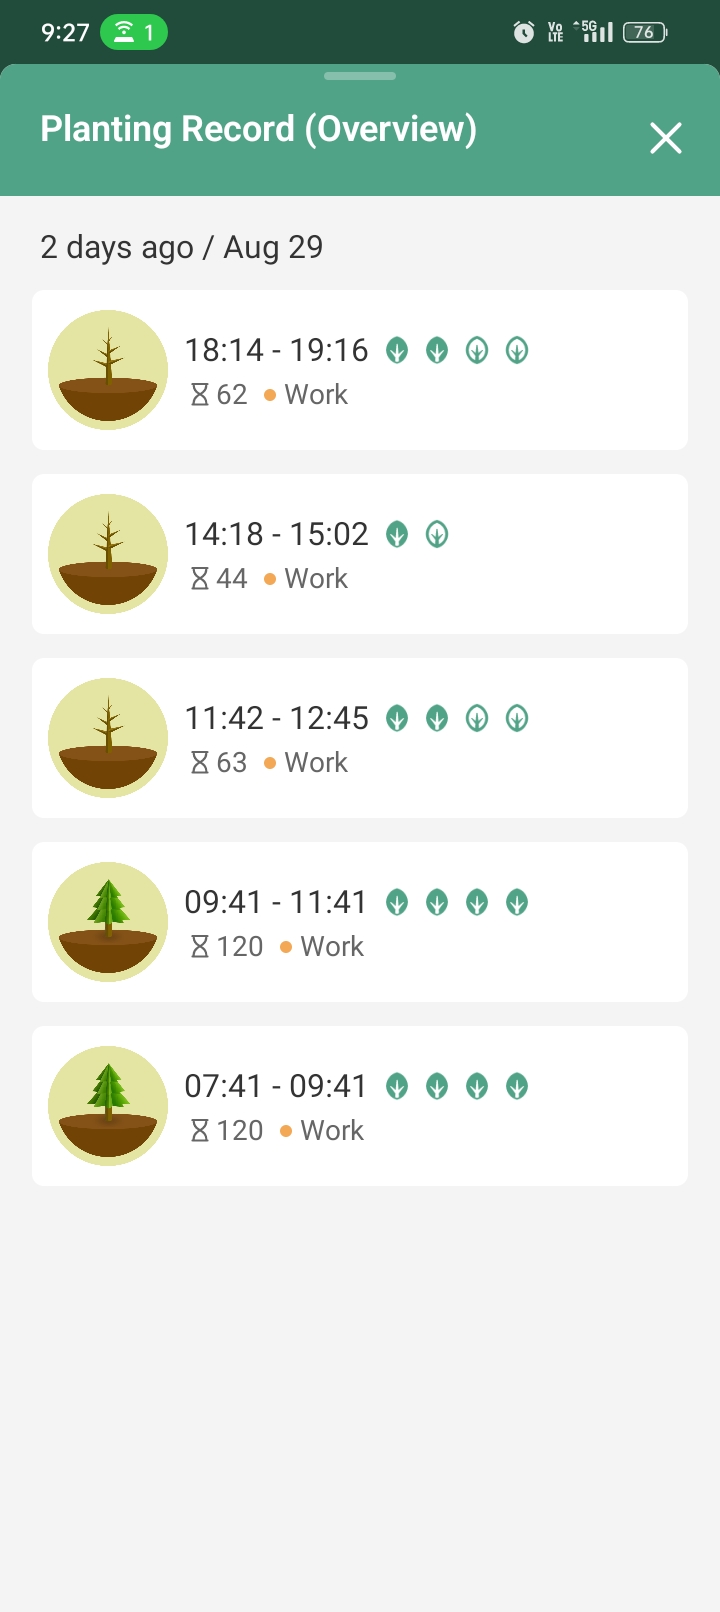The height and width of the screenshot is (1612, 720).
Task: Tap the alarm clock icon in status bar
Action: tap(524, 33)
